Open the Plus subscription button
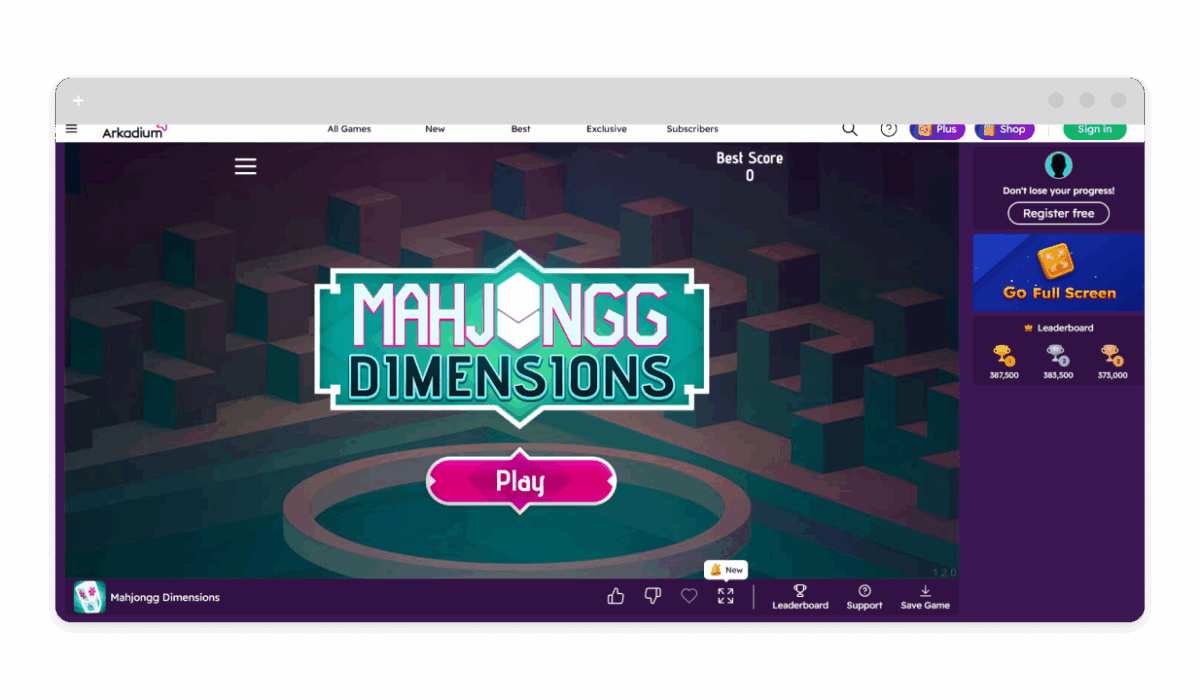This screenshot has height=700, width=1200. [937, 129]
